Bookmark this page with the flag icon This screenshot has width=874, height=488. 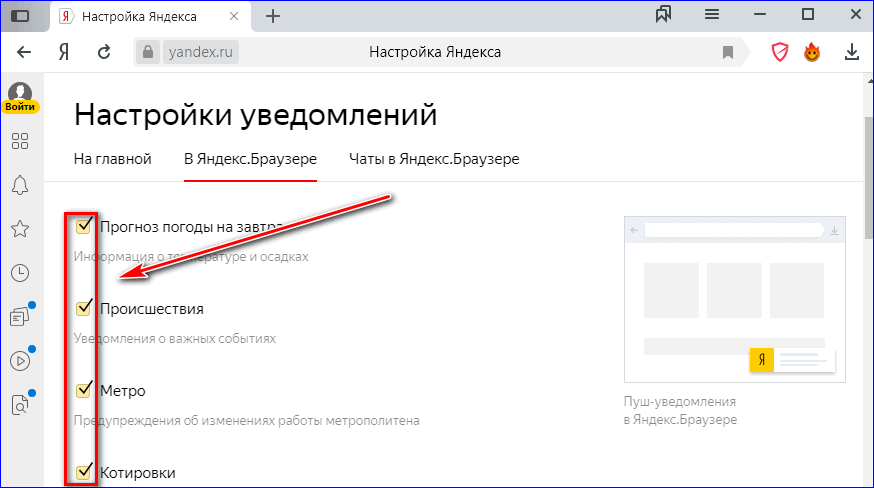click(727, 52)
